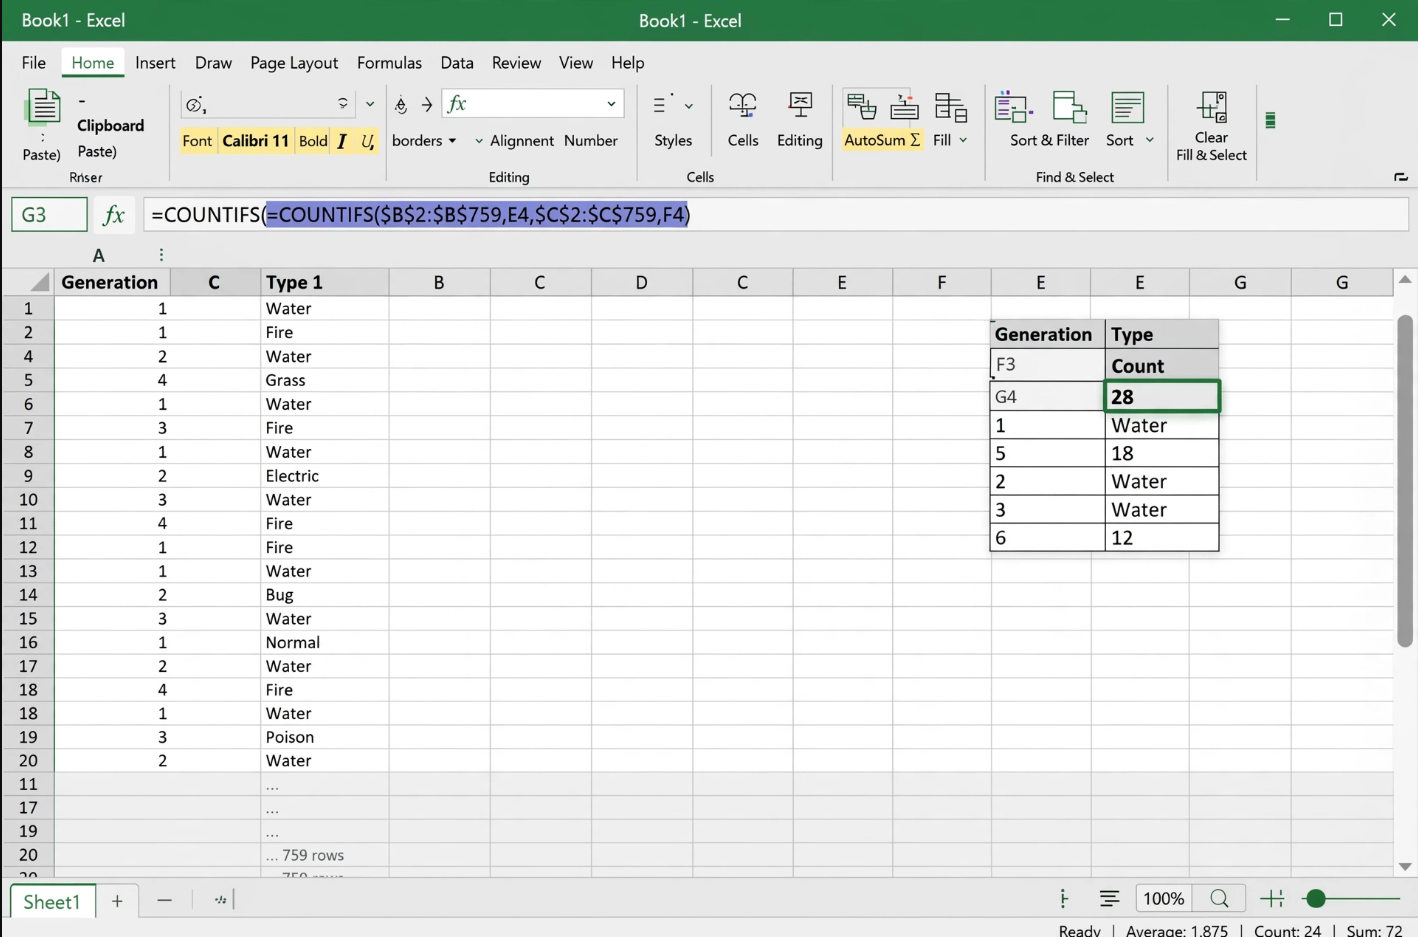
Task: Click the Editing ribbon icon
Action: point(800,107)
